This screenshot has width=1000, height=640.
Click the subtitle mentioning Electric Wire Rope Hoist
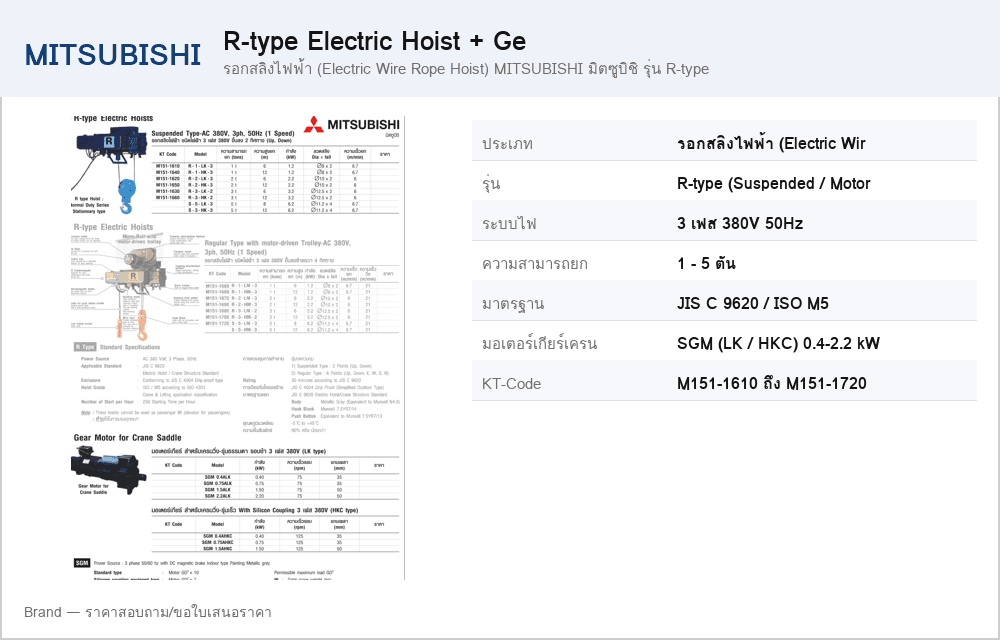point(466,69)
